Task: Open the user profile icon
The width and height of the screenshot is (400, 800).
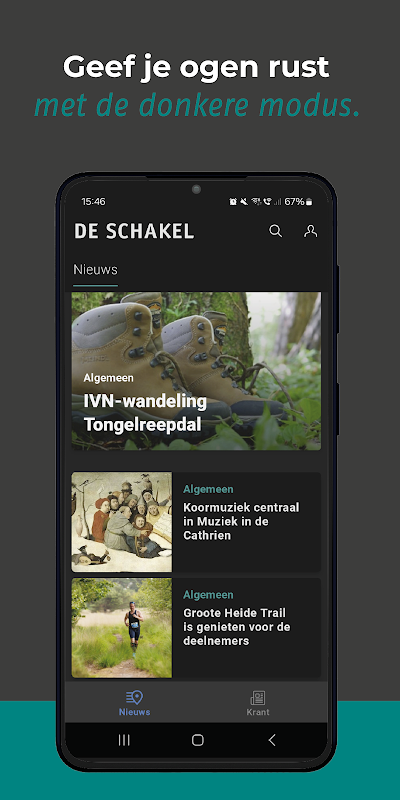Action: [310, 231]
